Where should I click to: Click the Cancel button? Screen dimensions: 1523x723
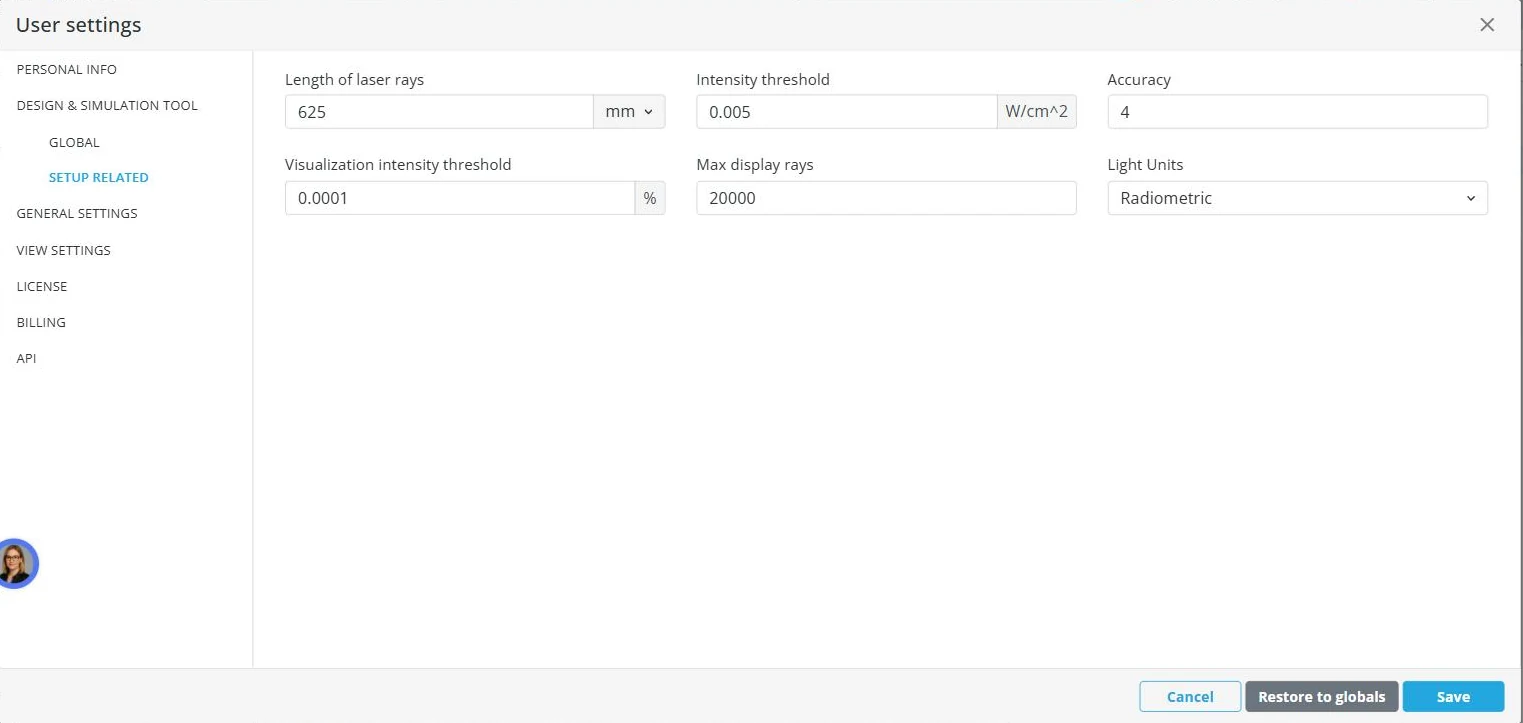[1190, 697]
